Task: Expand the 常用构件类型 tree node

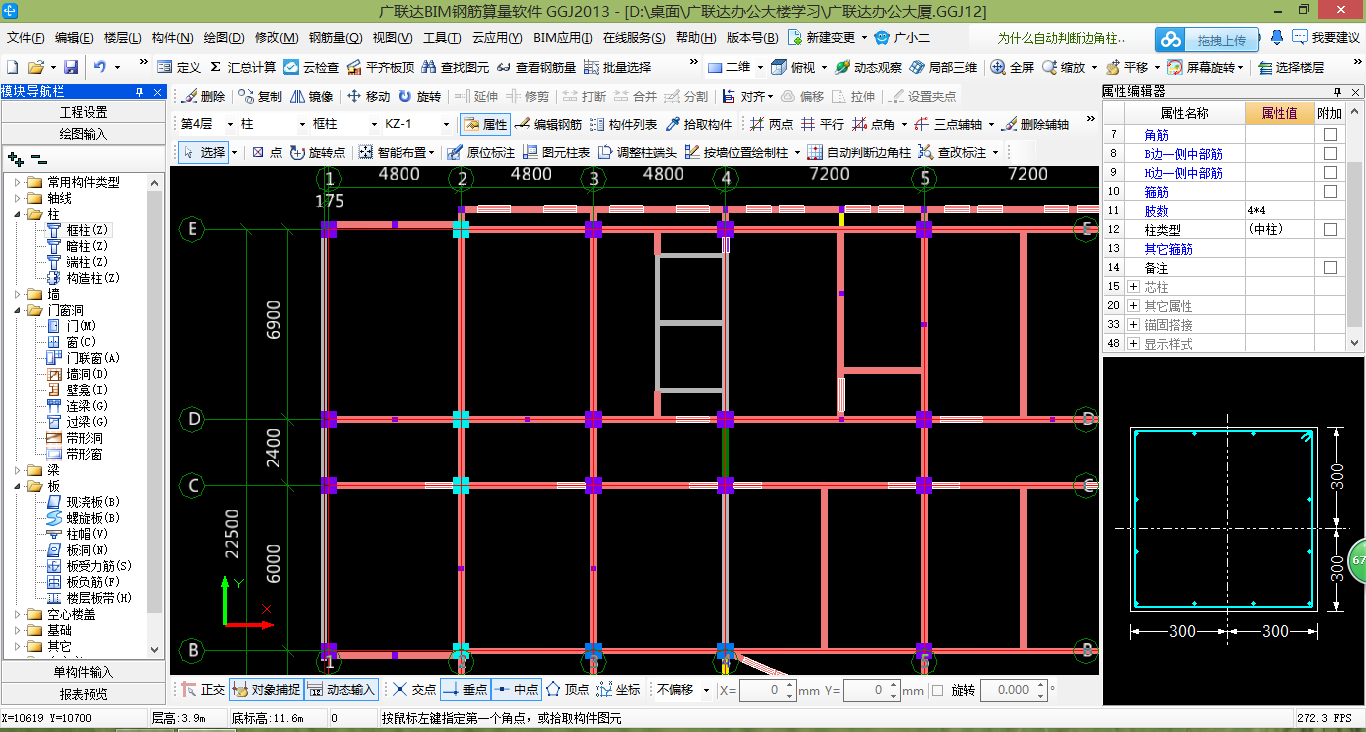Action: pyautogui.click(x=16, y=182)
